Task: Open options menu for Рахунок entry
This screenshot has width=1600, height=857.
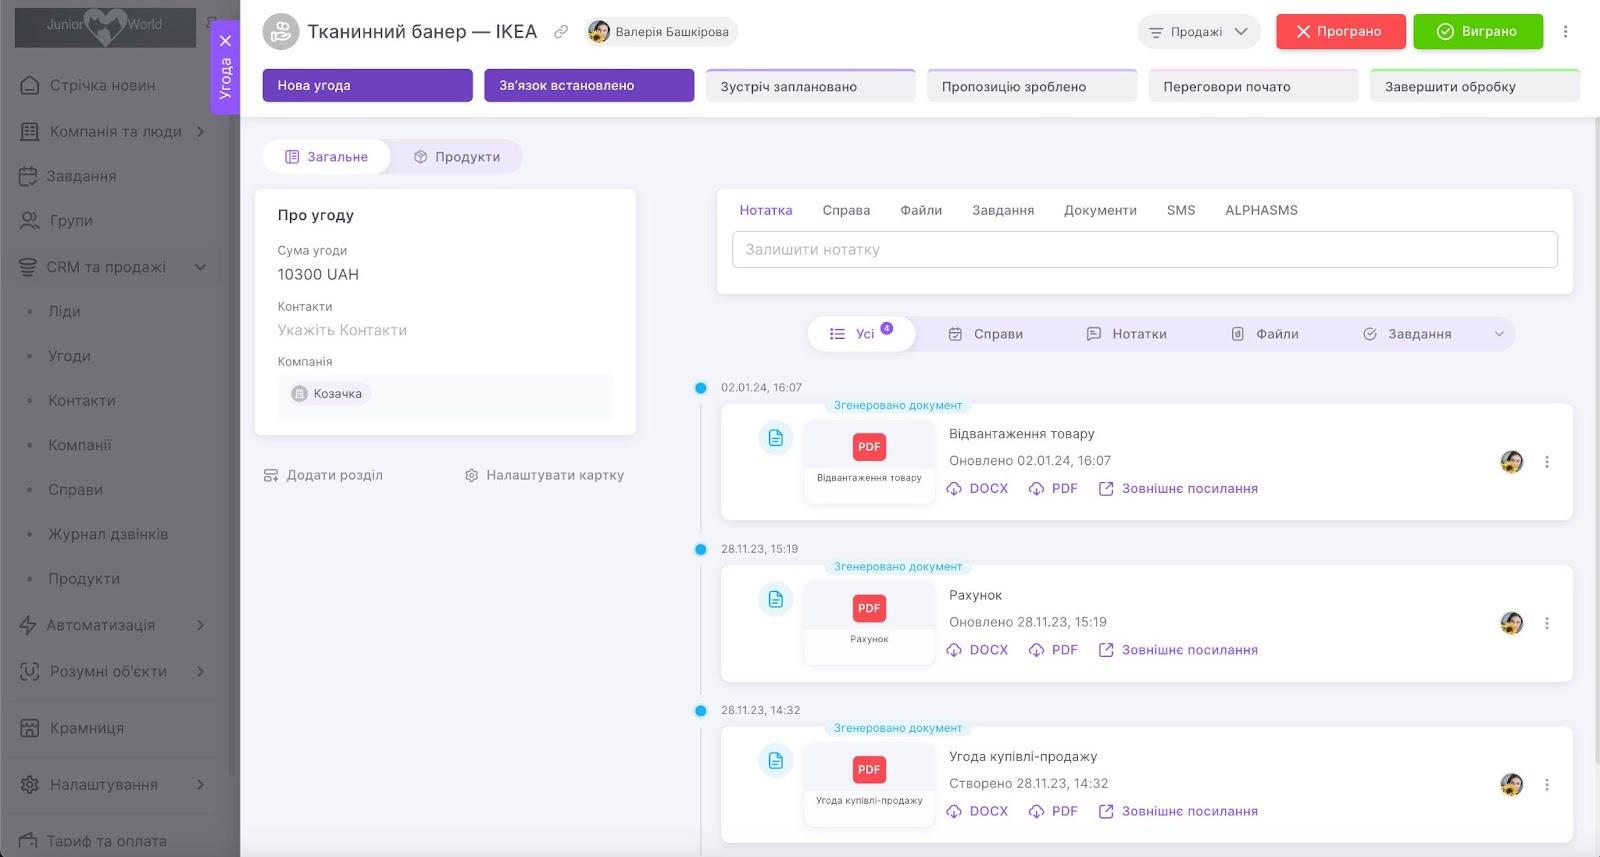Action: (1546, 623)
